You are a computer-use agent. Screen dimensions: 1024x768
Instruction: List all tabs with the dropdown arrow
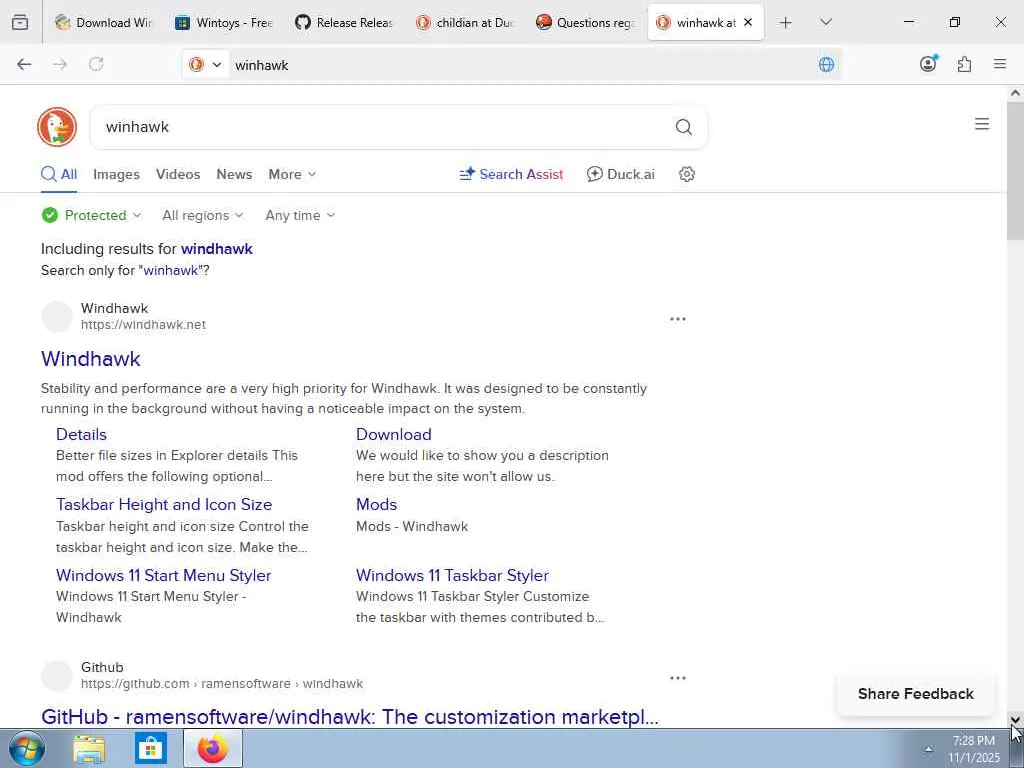tap(825, 22)
